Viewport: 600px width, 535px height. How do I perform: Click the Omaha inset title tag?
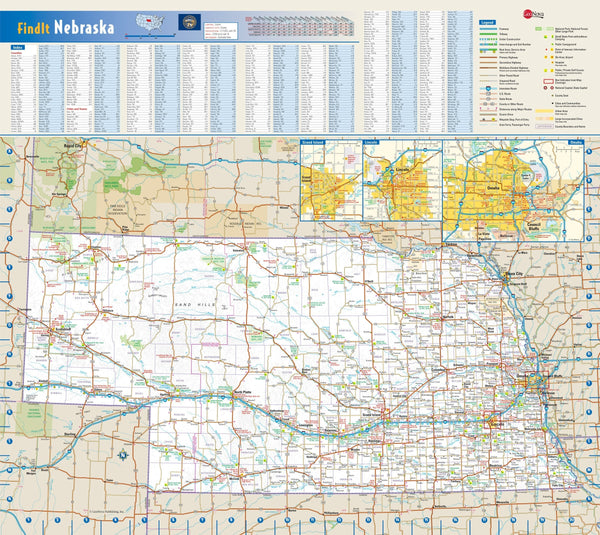click(576, 142)
